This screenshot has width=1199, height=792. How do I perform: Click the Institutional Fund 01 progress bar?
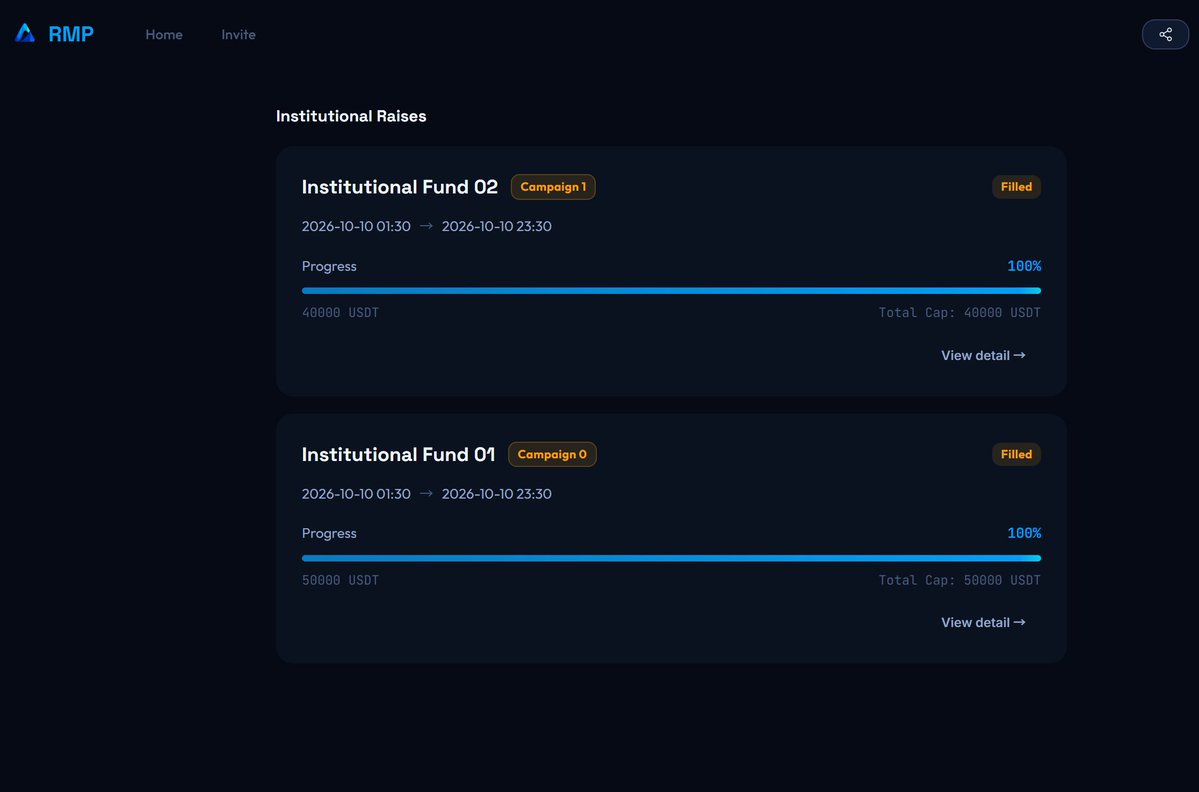[x=671, y=558]
